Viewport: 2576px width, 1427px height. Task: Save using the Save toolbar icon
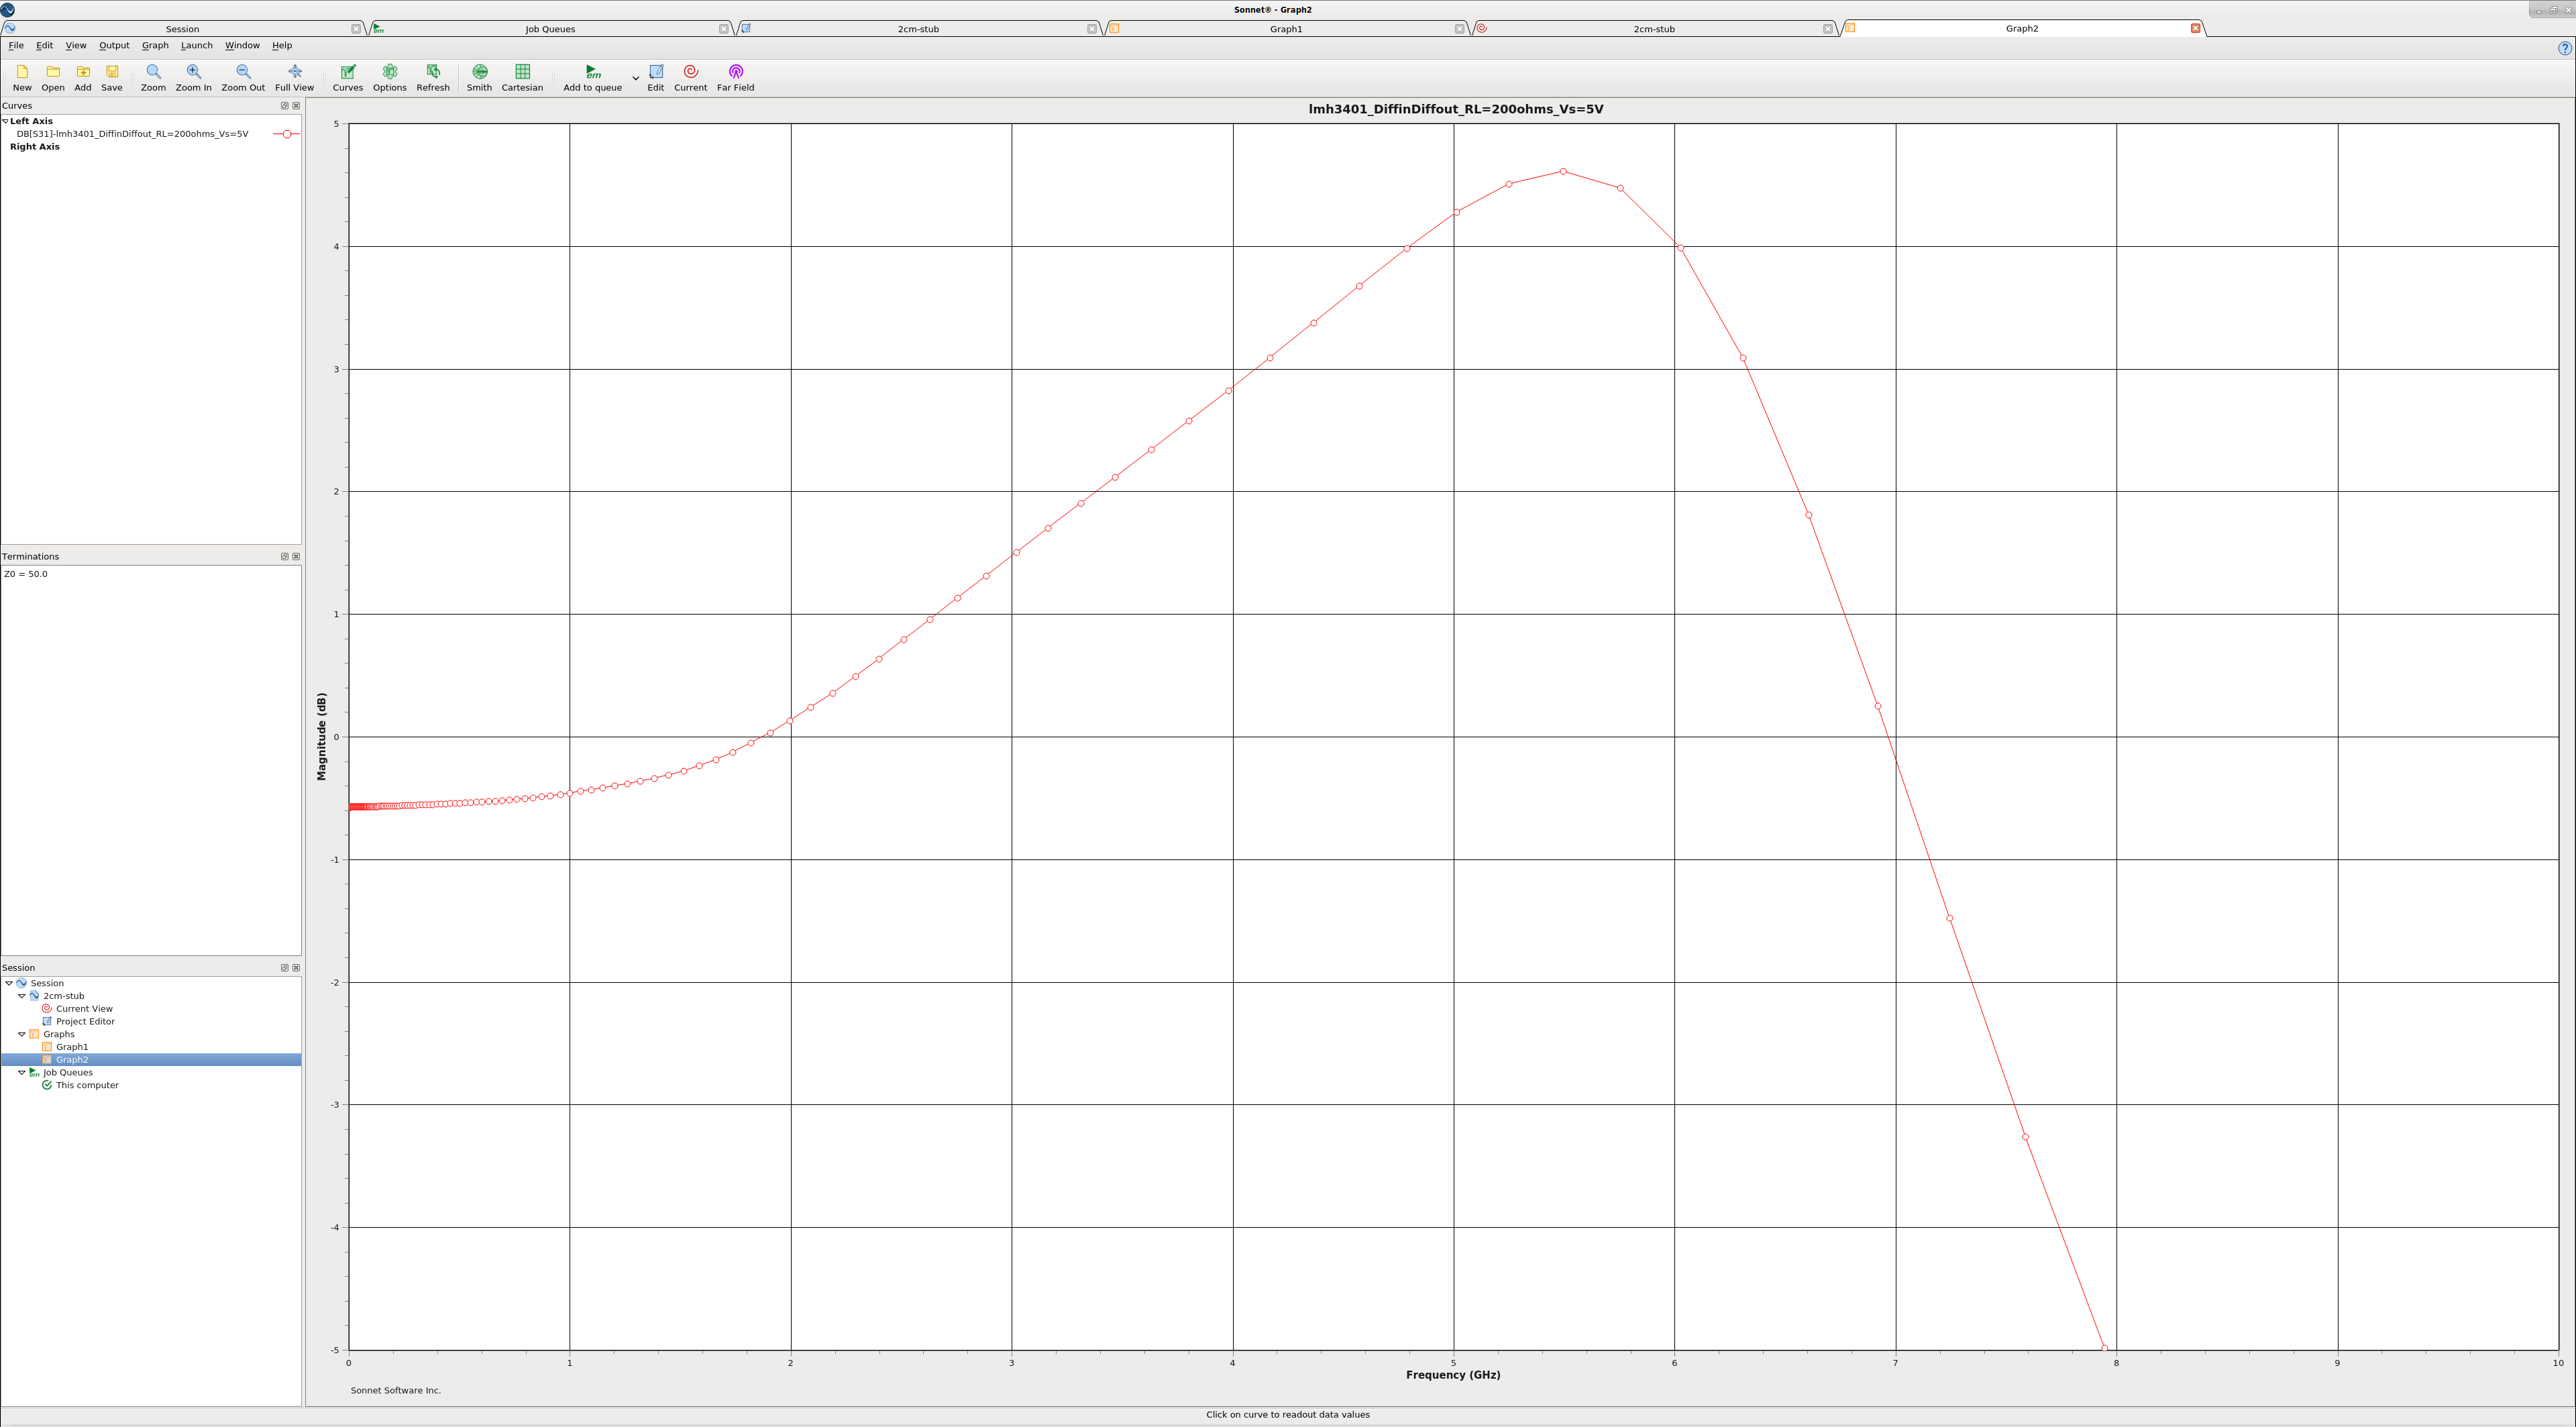click(112, 78)
